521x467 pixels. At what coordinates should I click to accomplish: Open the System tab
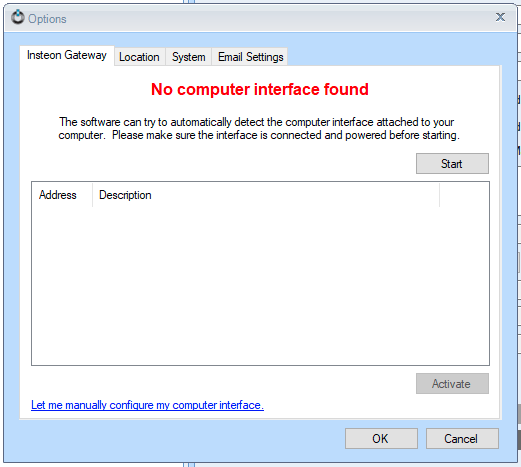pos(188,57)
